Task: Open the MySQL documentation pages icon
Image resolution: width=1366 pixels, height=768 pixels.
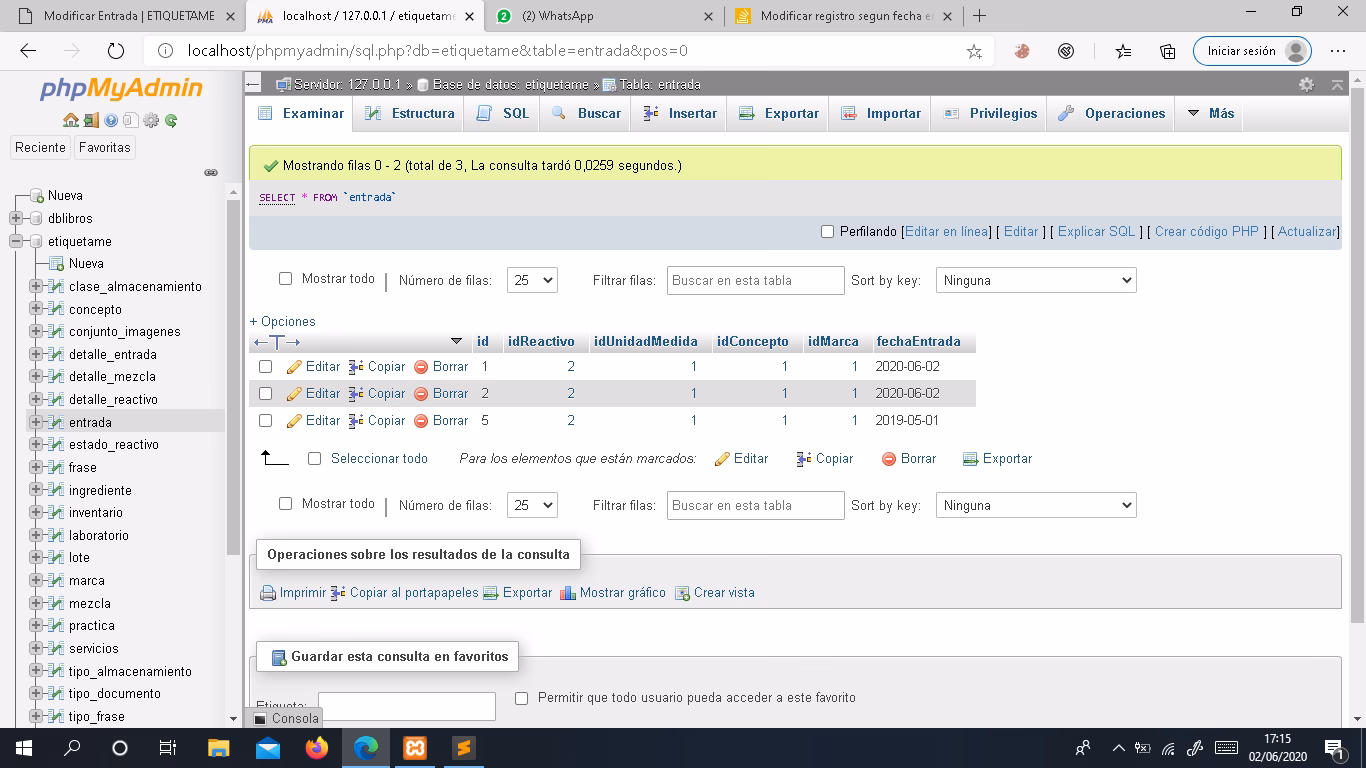Action: [131, 120]
